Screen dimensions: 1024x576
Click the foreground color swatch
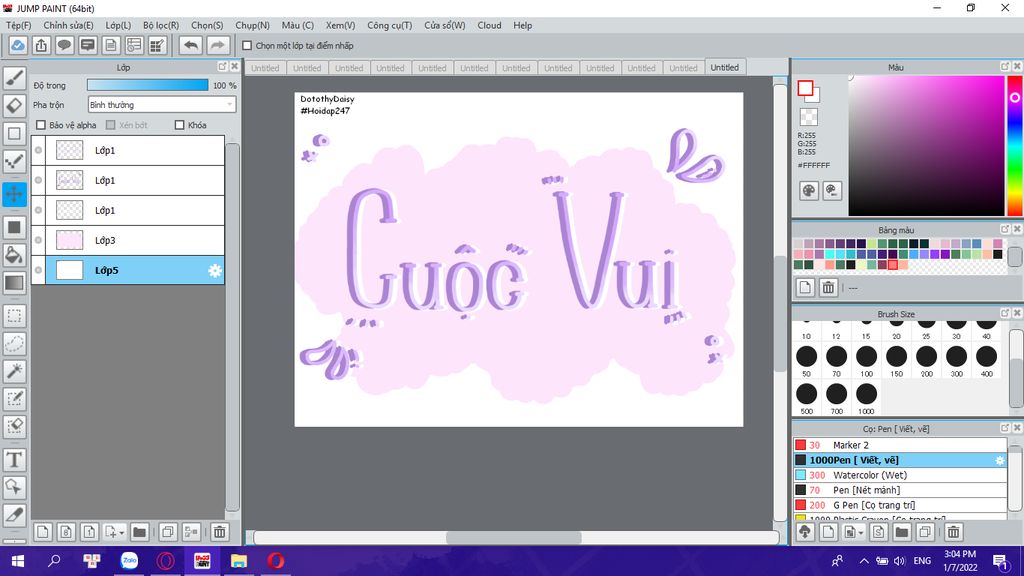805,88
